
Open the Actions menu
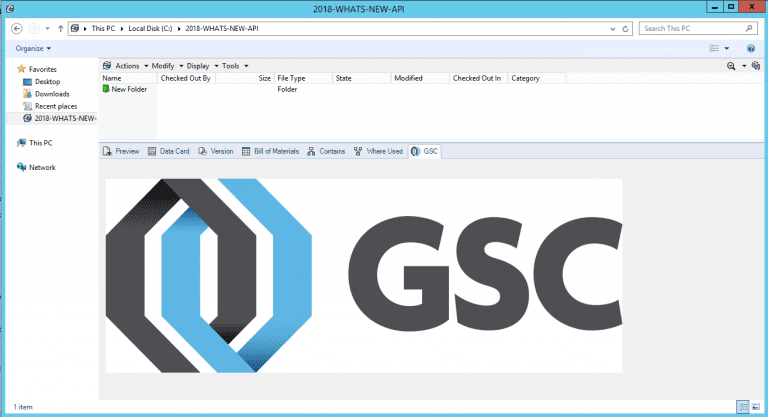[x=132, y=66]
